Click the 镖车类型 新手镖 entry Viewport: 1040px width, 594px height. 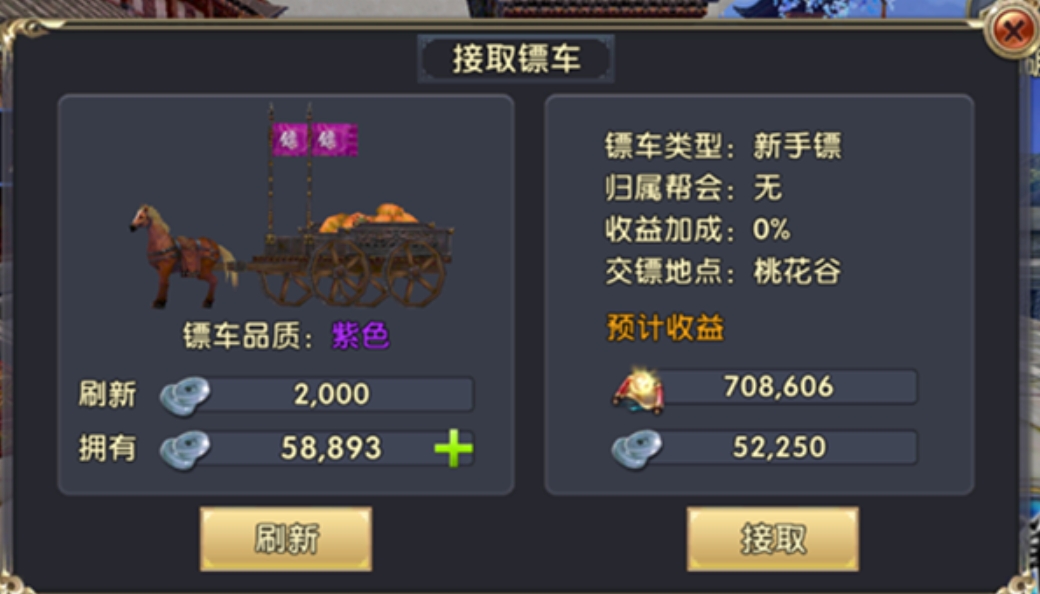tap(723, 146)
